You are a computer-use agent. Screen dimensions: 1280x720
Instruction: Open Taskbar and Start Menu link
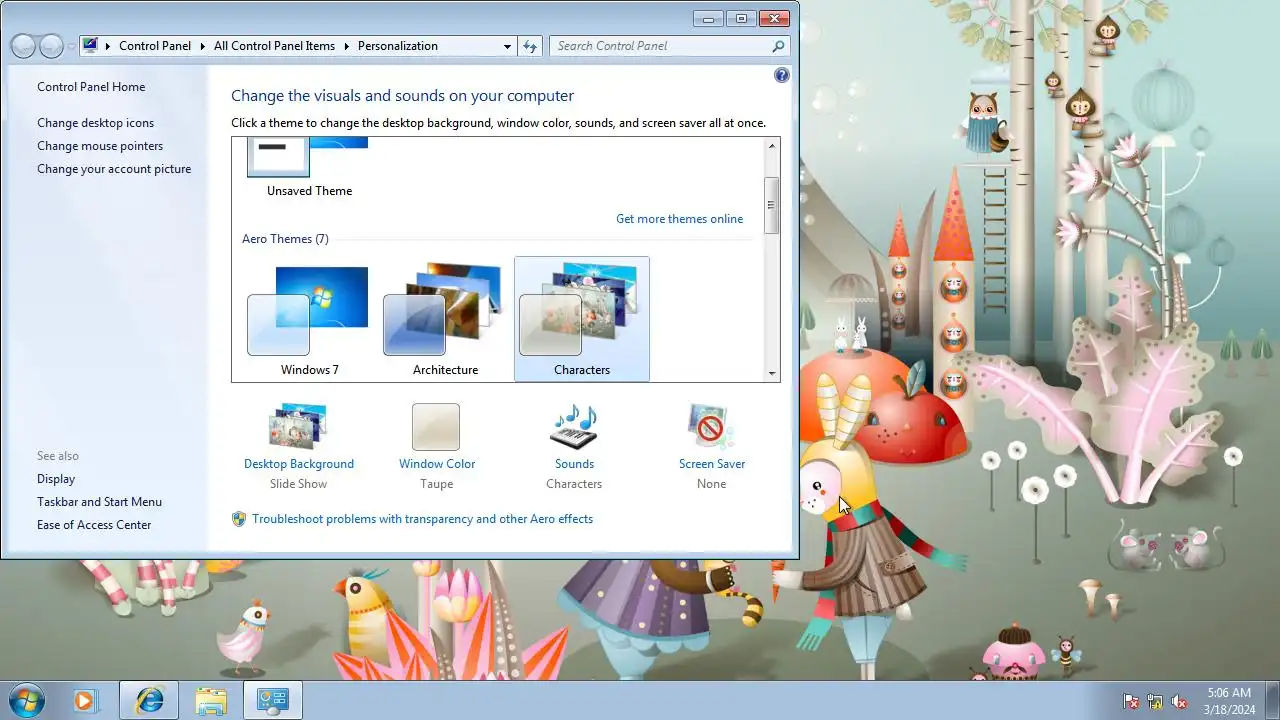point(99,502)
